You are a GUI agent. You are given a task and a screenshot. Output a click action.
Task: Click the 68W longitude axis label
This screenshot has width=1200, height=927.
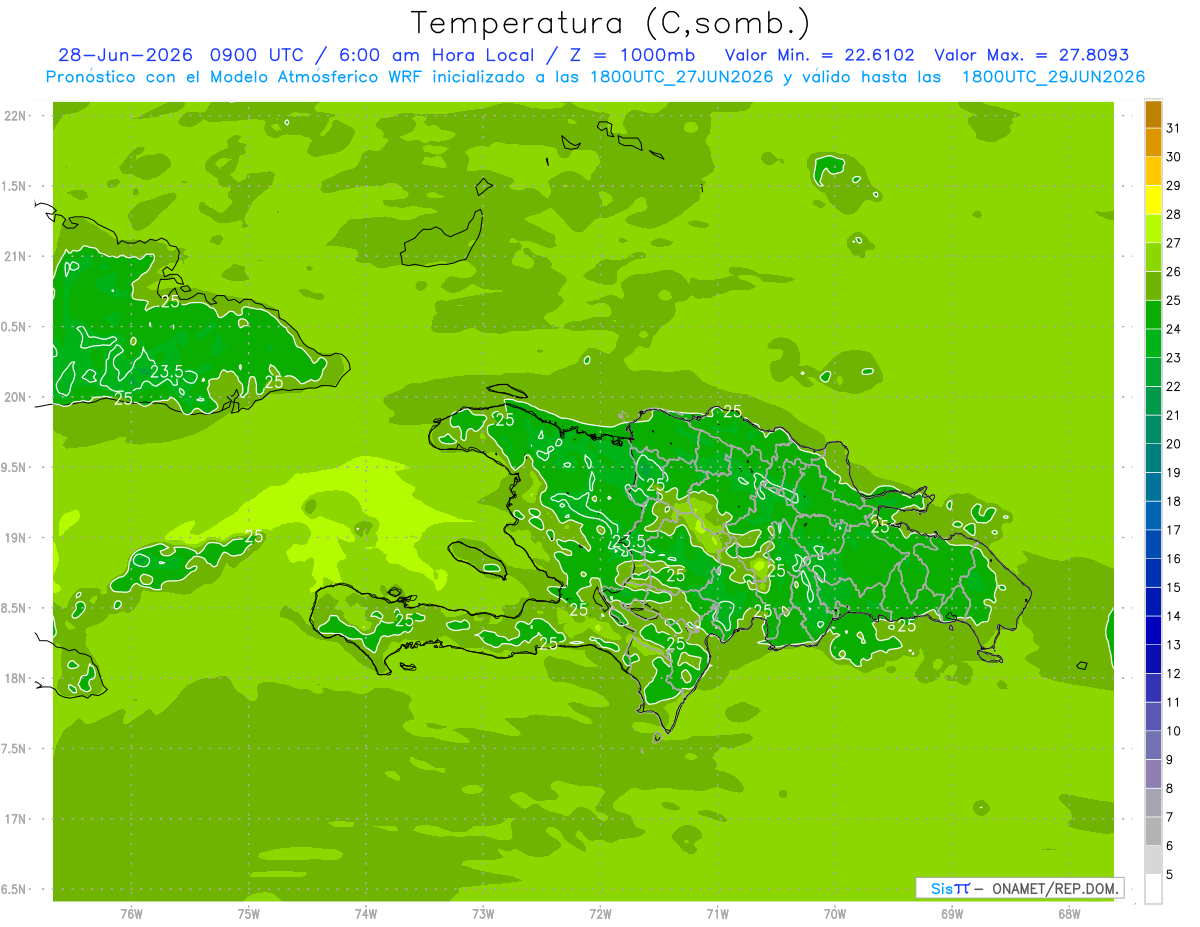(1069, 914)
